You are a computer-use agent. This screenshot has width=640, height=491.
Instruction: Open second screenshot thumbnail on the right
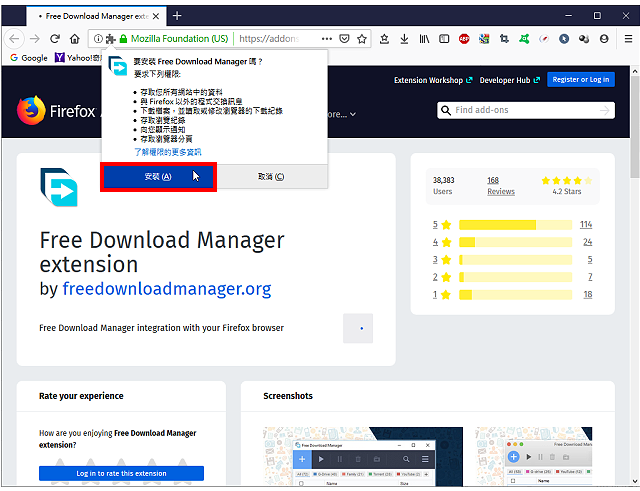click(534, 456)
